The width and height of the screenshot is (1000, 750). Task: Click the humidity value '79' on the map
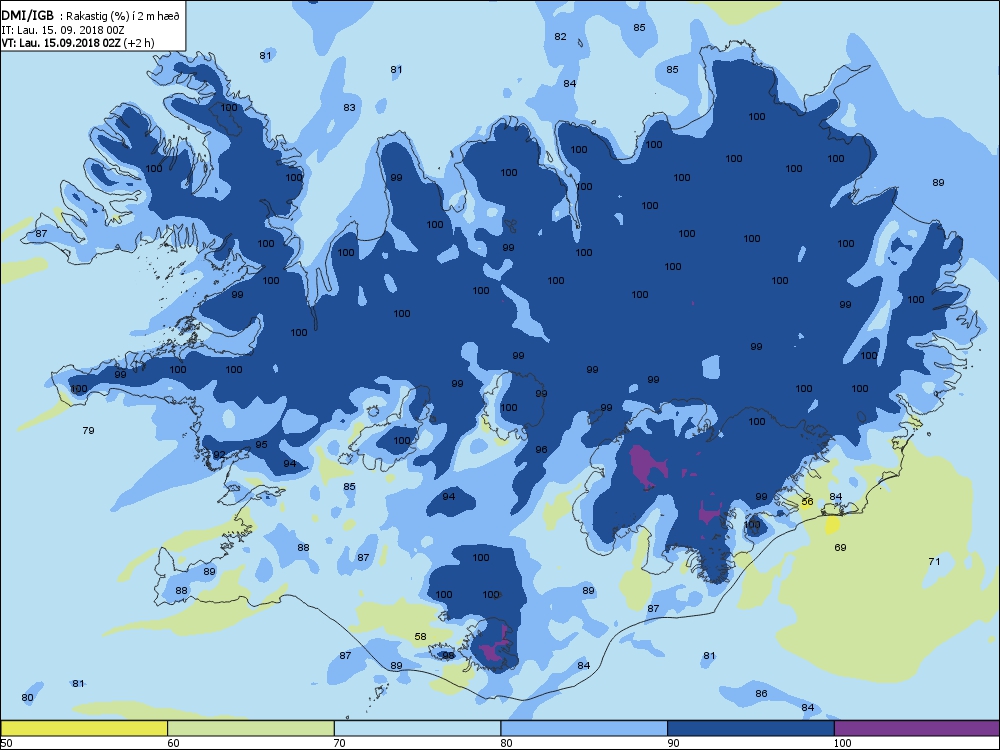[x=89, y=430]
